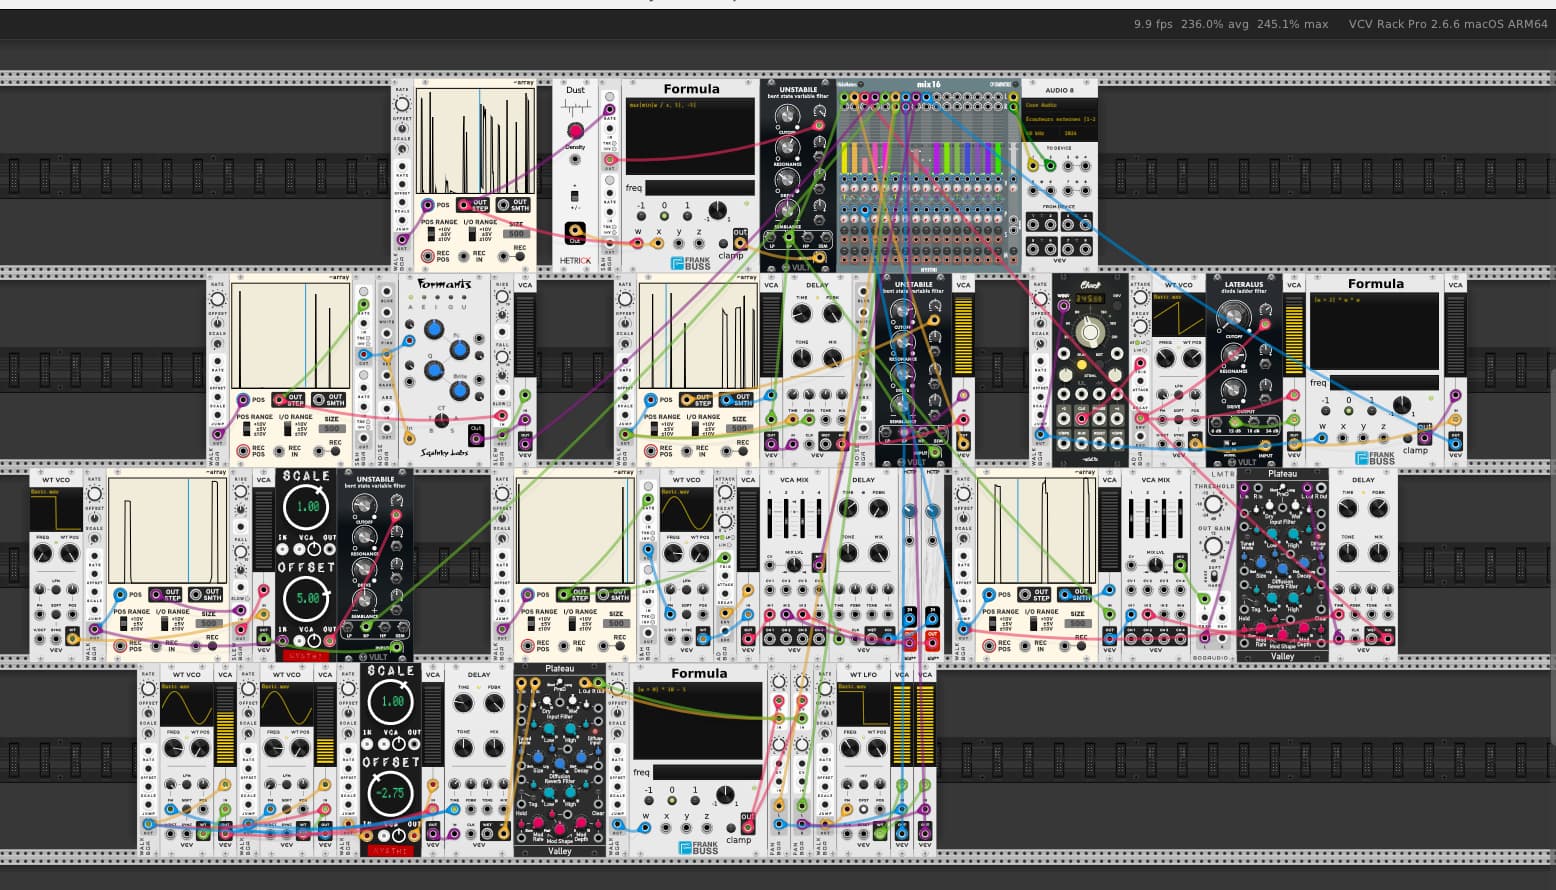Click the Offset display reading 5.00

click(x=307, y=599)
